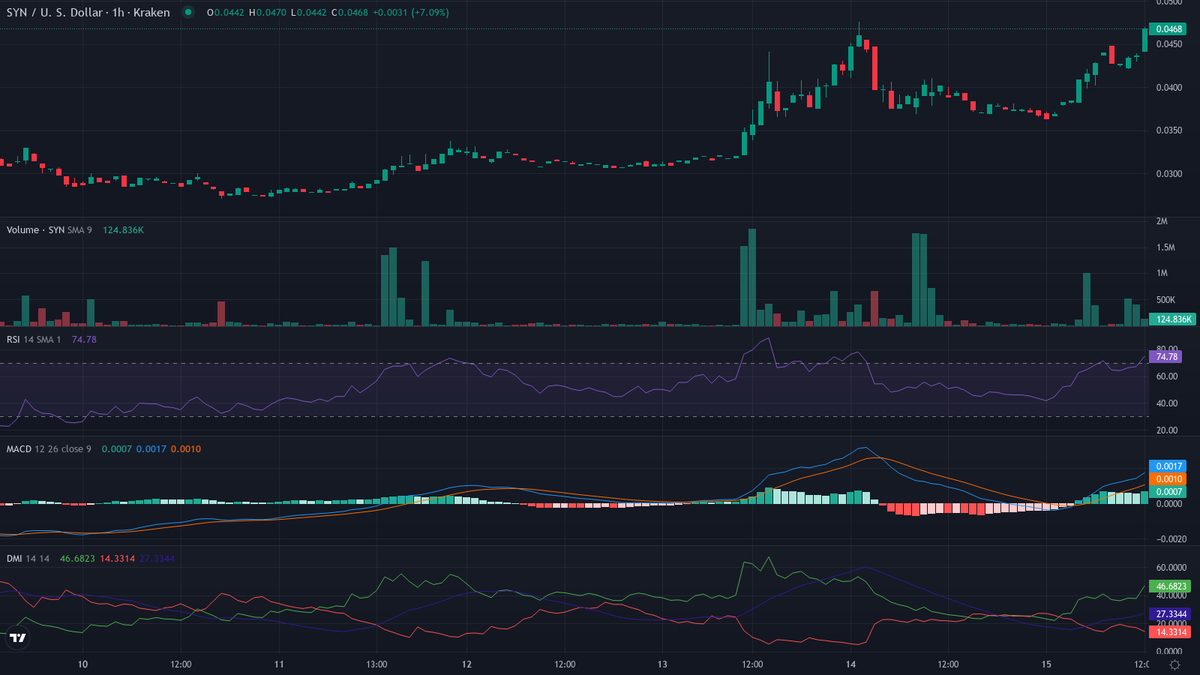The image size is (1200, 675).
Task: Select the Volume · SYN SMA 9 legend label
Action: [50, 230]
